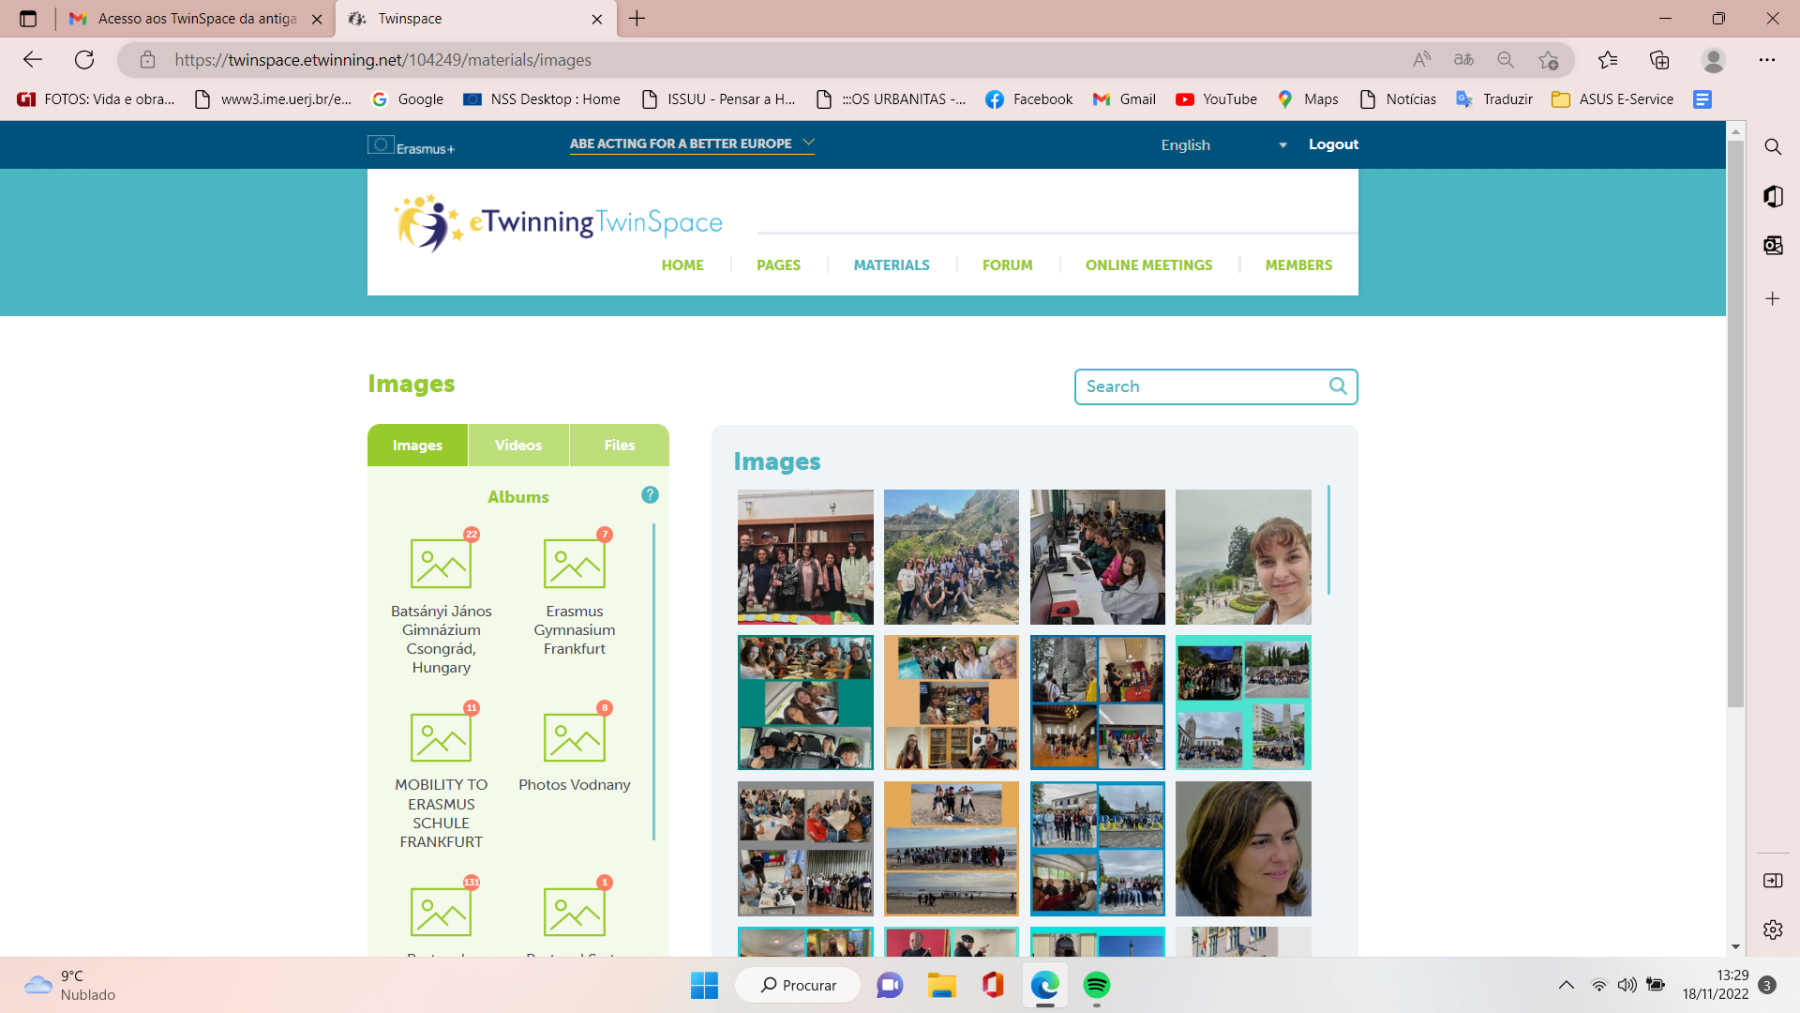Click the Albums help question mark icon
This screenshot has height=1013, width=1800.
(x=650, y=495)
